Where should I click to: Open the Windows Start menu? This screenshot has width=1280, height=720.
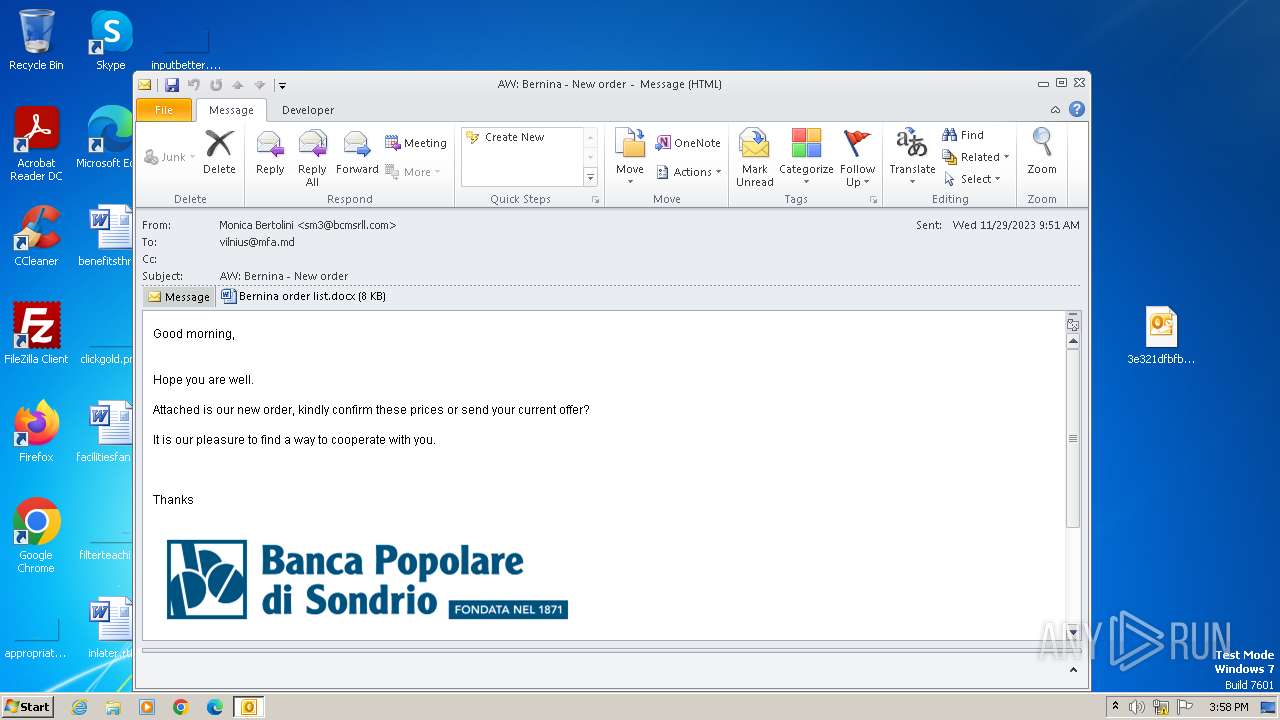point(27,706)
